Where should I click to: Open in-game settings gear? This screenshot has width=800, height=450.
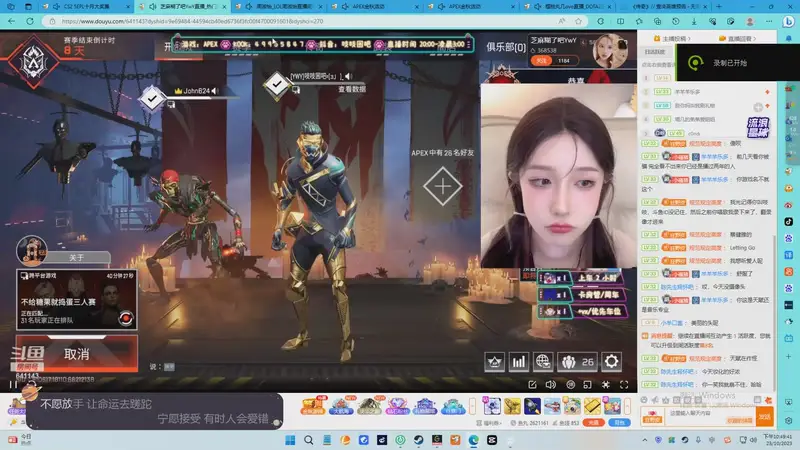(611, 362)
